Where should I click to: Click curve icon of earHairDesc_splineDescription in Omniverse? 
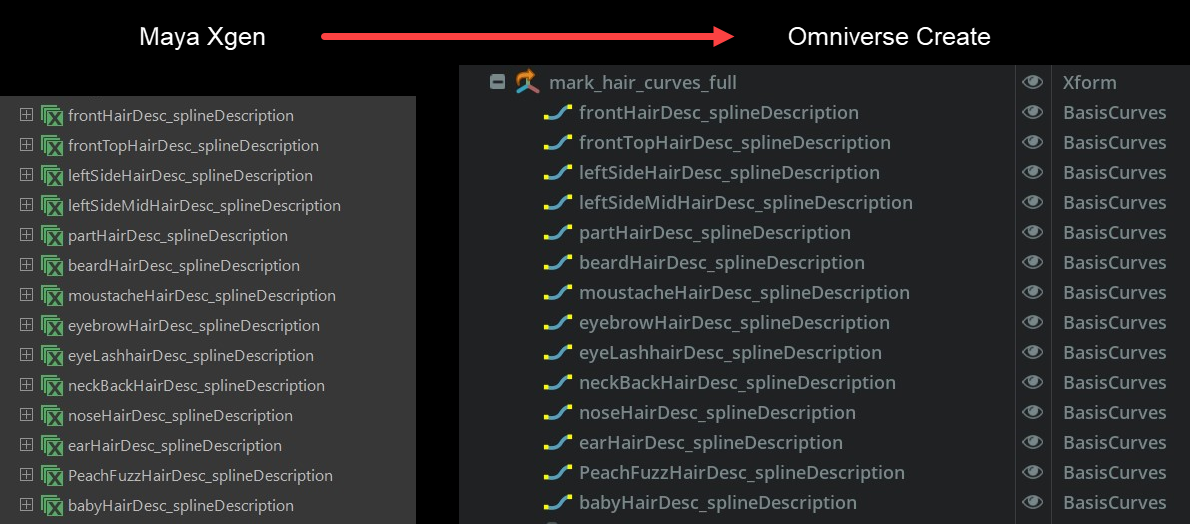point(557,443)
